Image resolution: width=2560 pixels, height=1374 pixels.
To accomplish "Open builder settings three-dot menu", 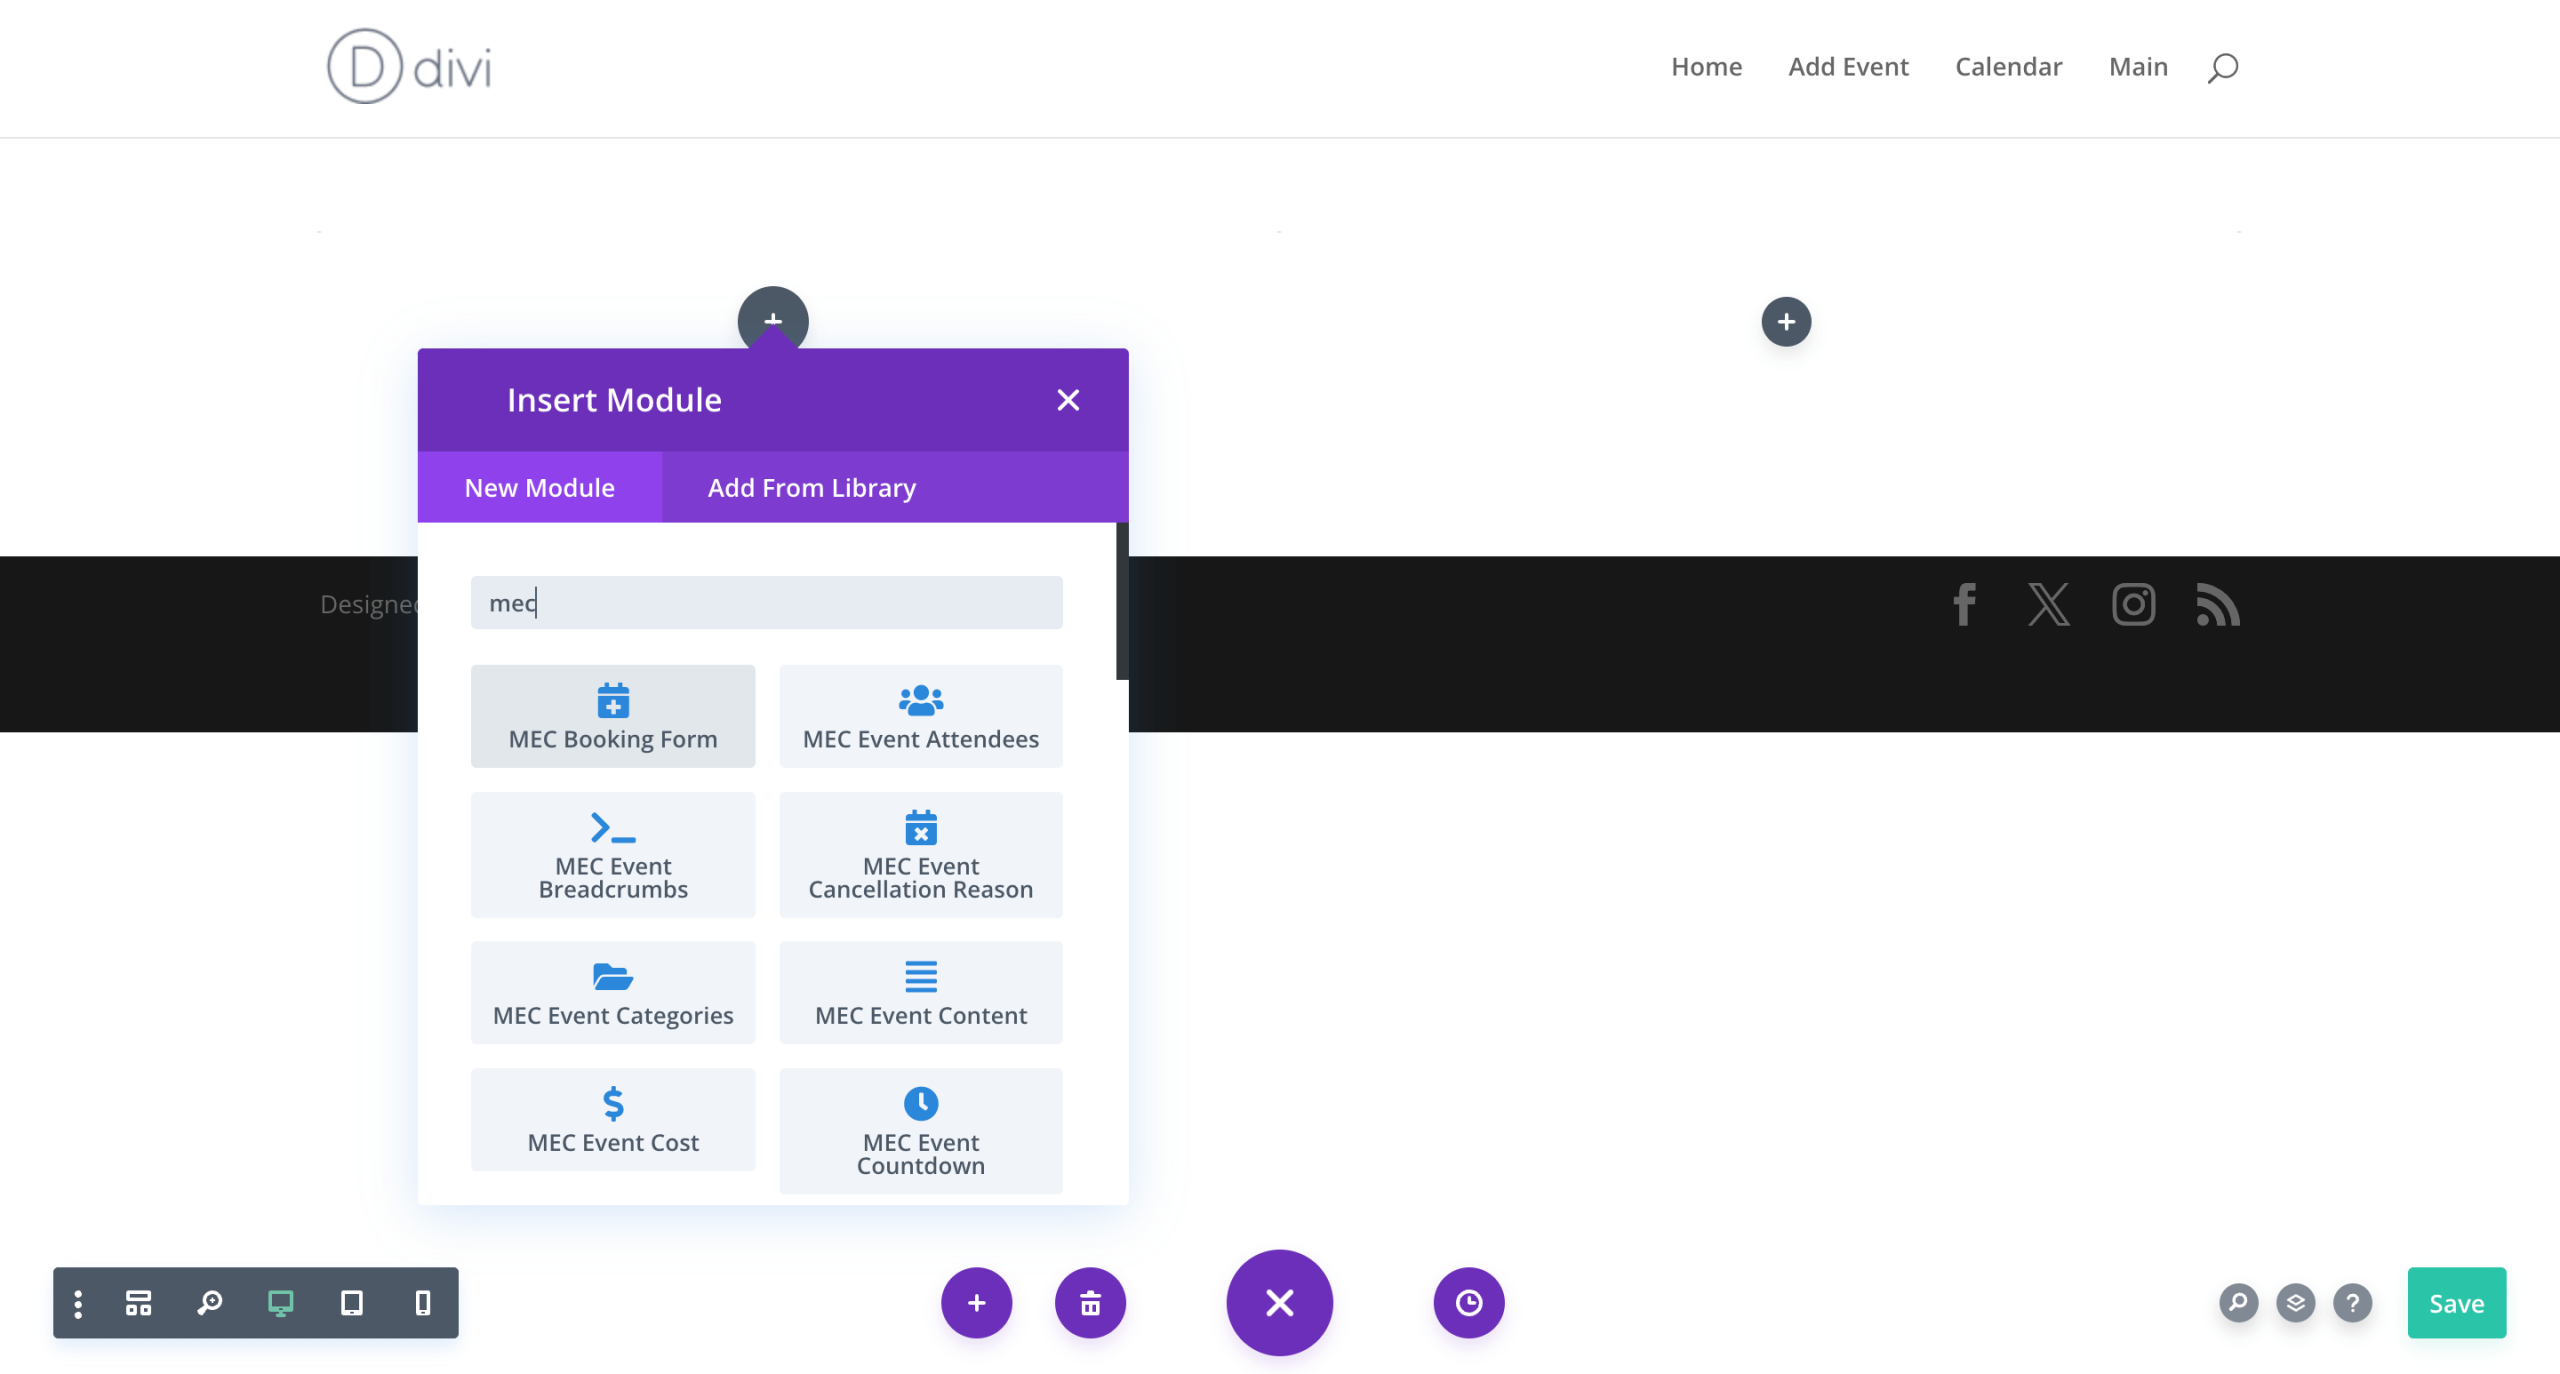I will point(78,1302).
